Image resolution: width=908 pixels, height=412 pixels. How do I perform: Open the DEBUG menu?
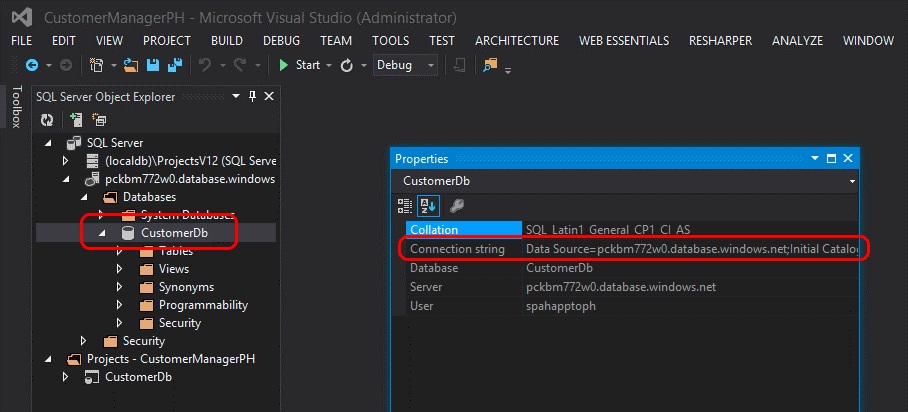coord(281,41)
